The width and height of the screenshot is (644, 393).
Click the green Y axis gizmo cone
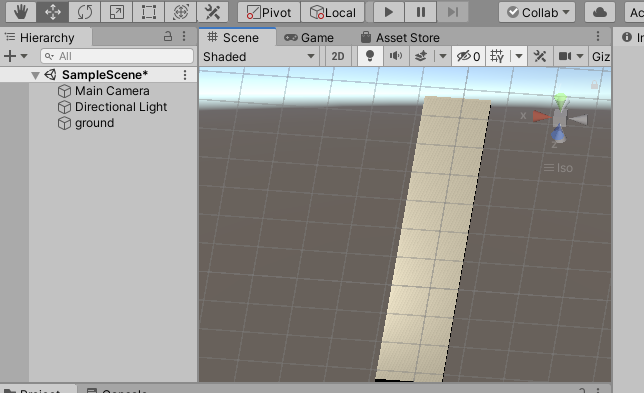click(x=561, y=101)
